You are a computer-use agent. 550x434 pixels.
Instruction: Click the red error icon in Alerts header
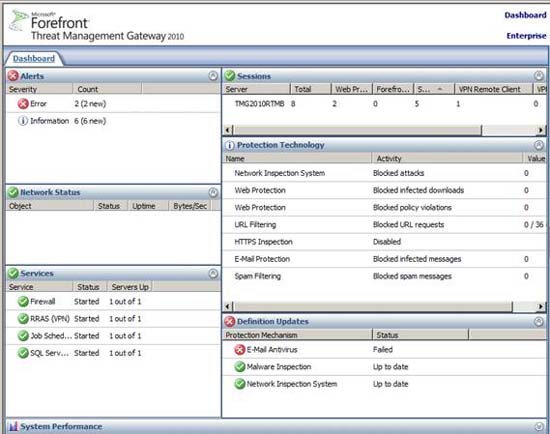pos(13,76)
